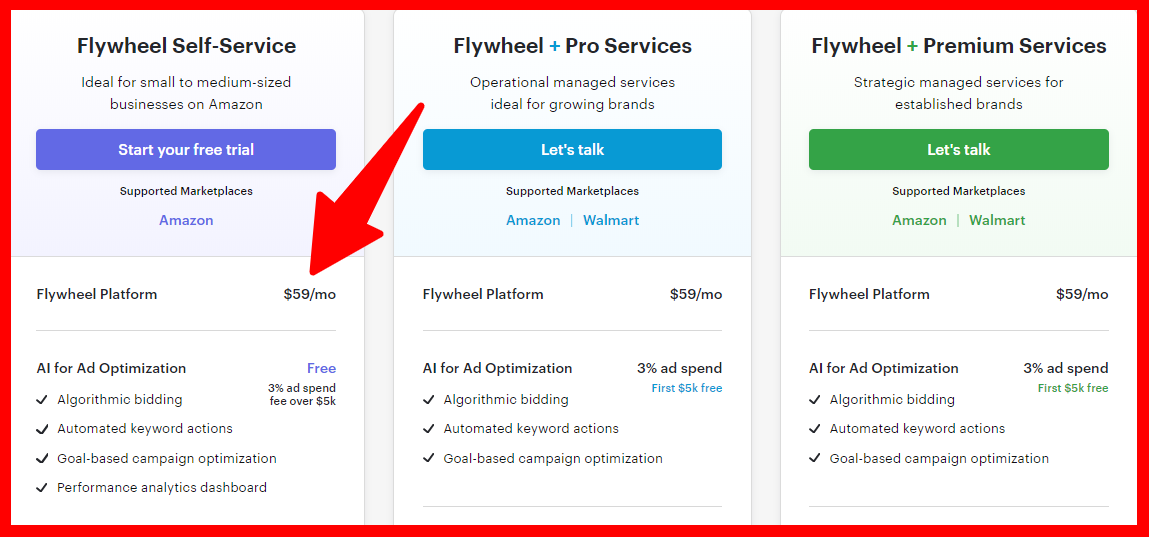
Task: Click Premium Services checkmark beside Algorithmic bidding
Action: click(x=814, y=399)
